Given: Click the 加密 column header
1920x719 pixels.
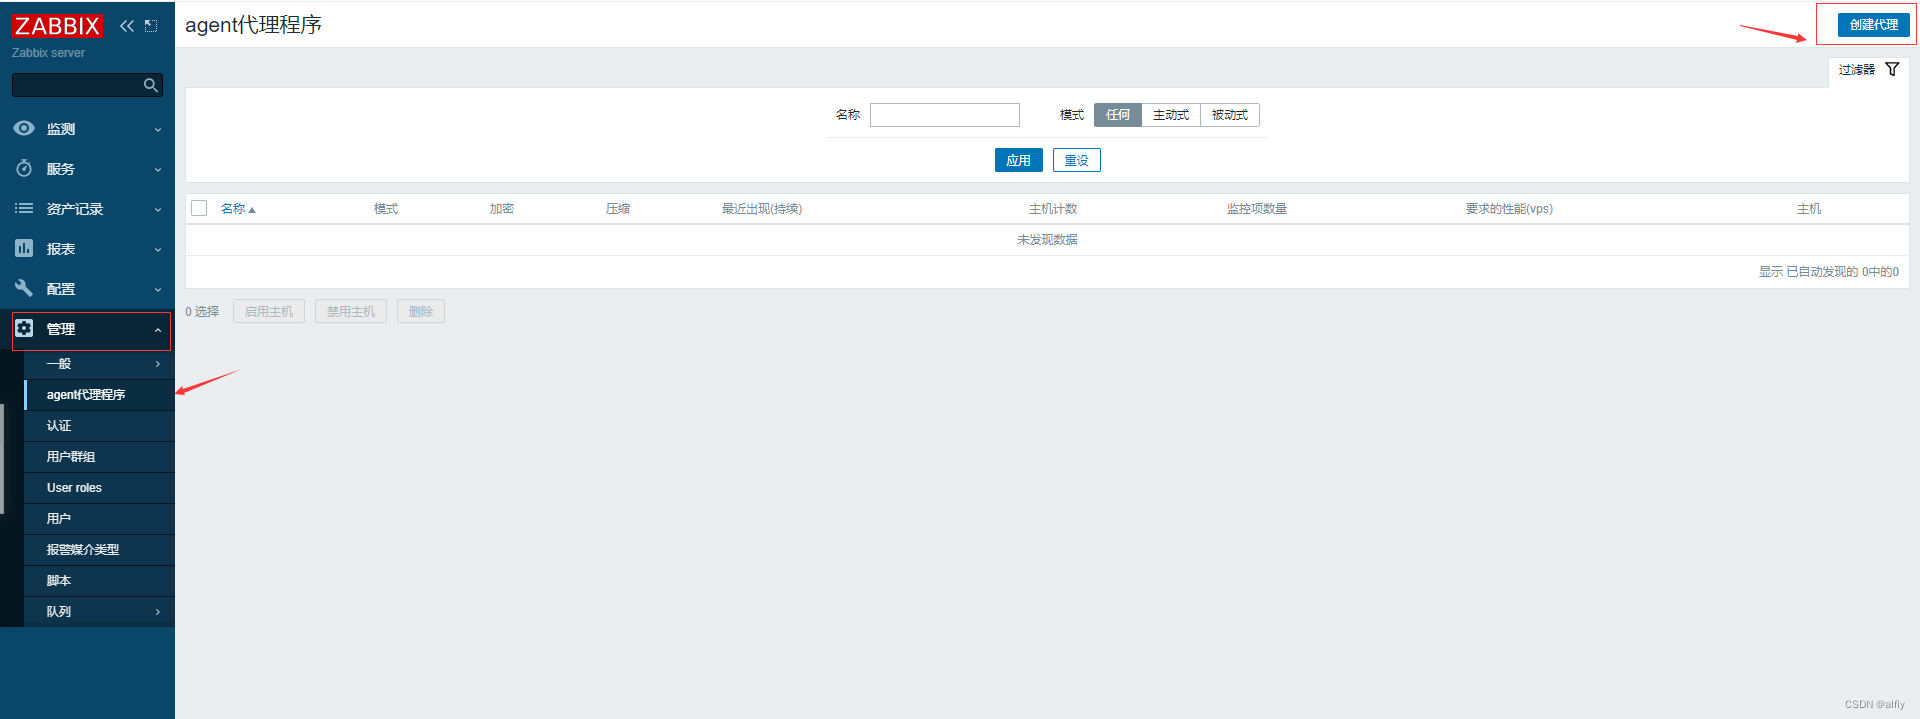Looking at the screenshot, I should (x=502, y=209).
